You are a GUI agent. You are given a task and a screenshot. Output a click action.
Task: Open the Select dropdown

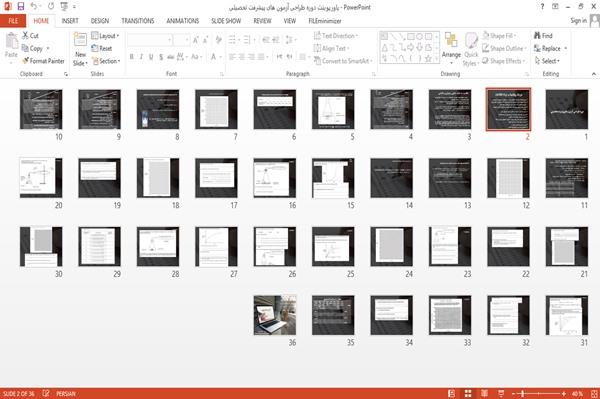547,61
